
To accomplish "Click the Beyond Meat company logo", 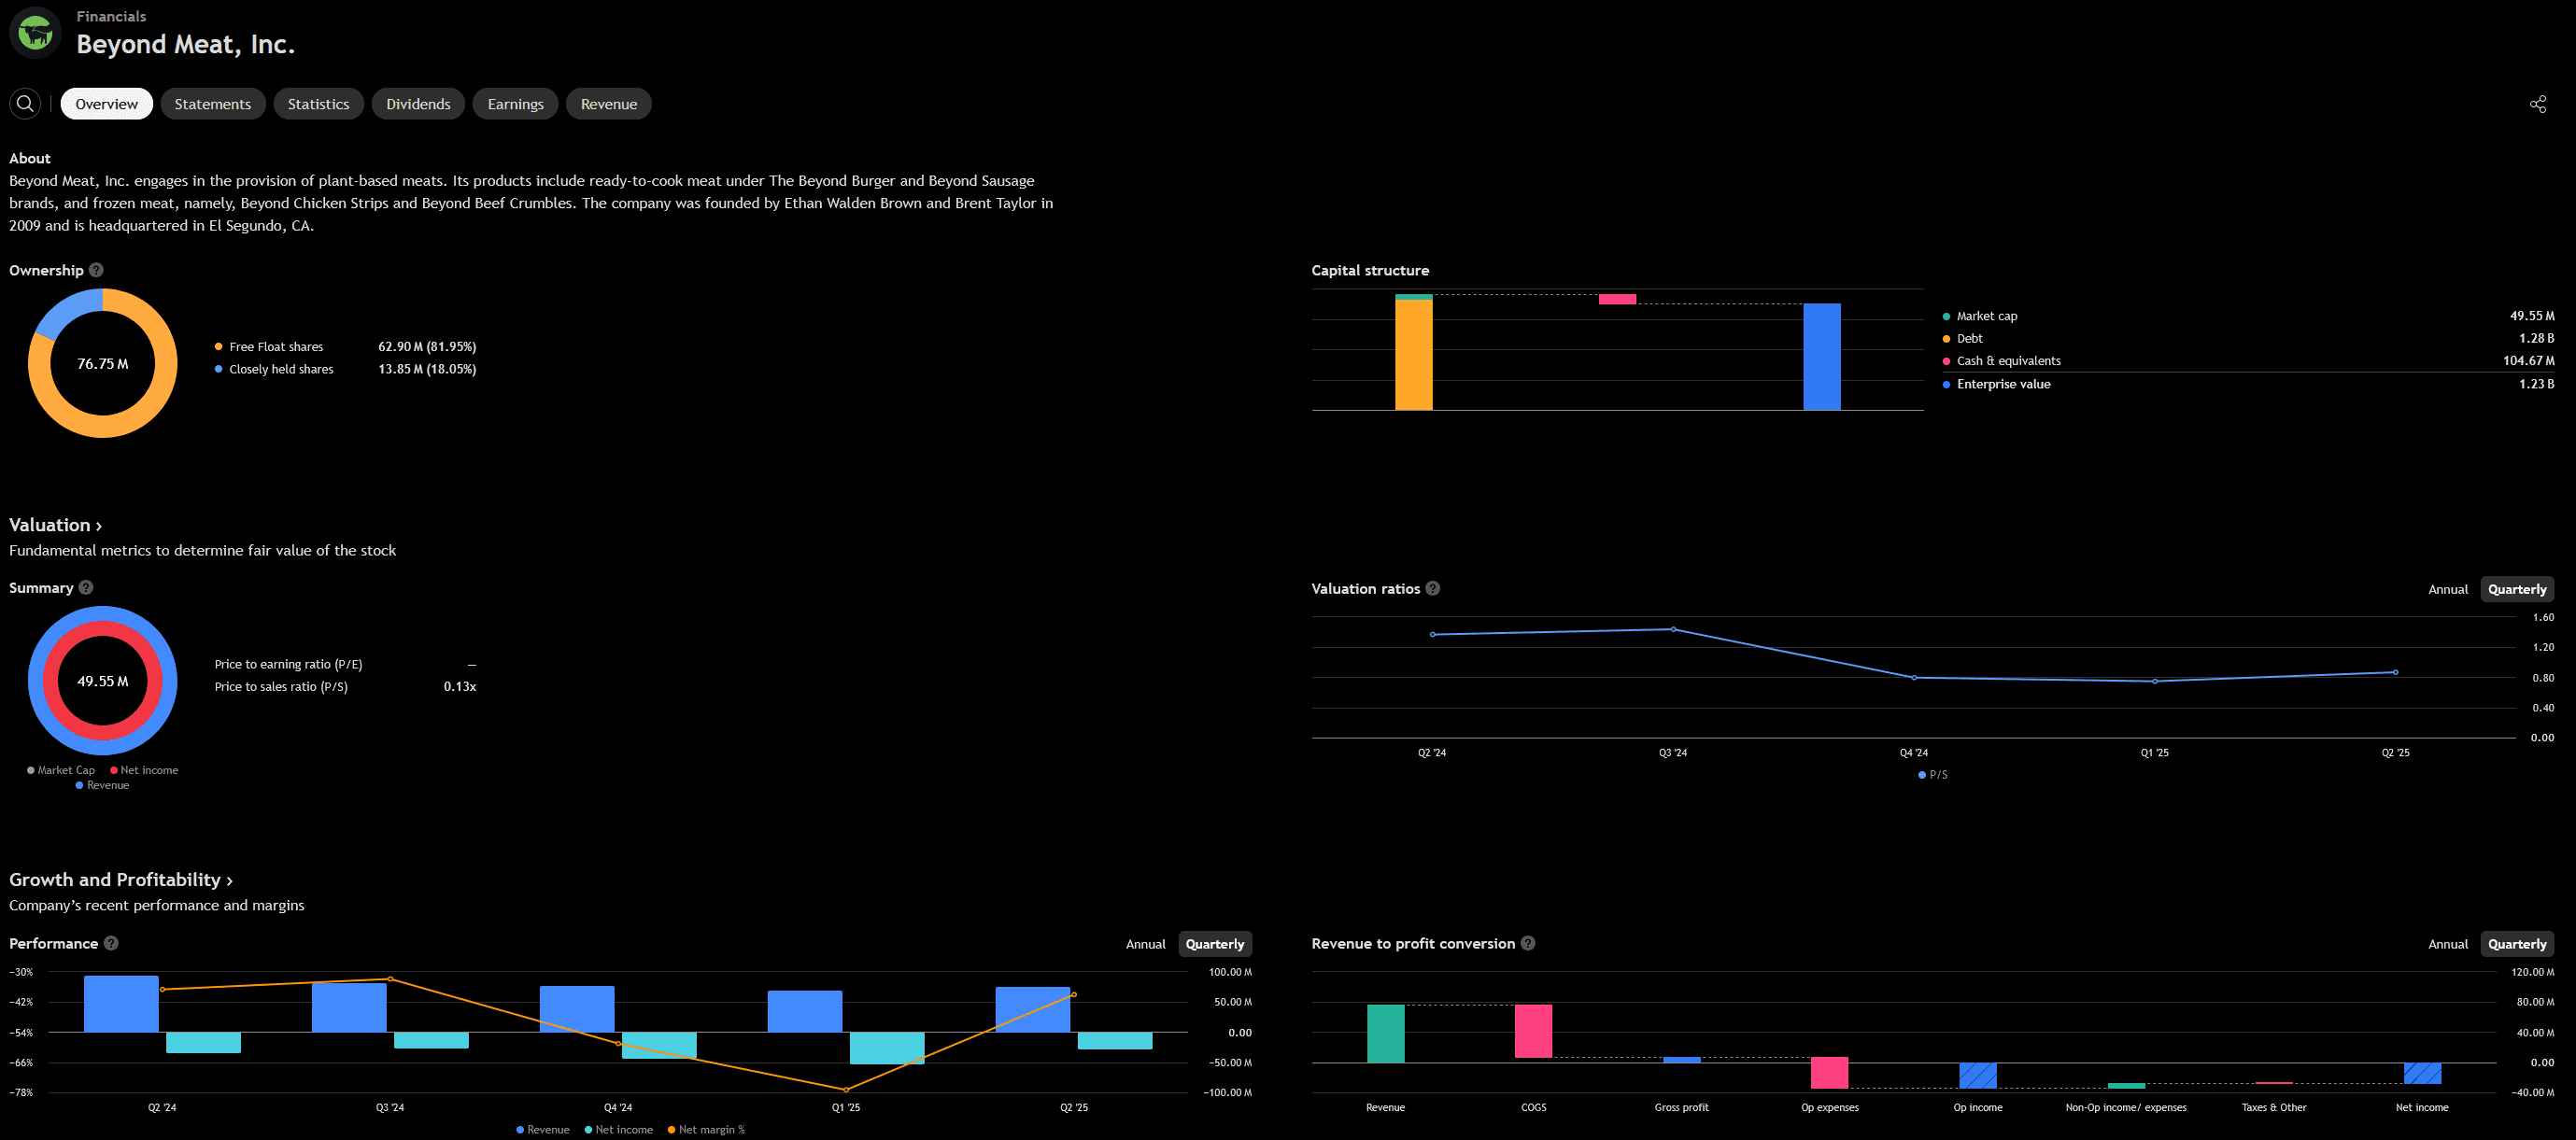I will (x=35, y=33).
